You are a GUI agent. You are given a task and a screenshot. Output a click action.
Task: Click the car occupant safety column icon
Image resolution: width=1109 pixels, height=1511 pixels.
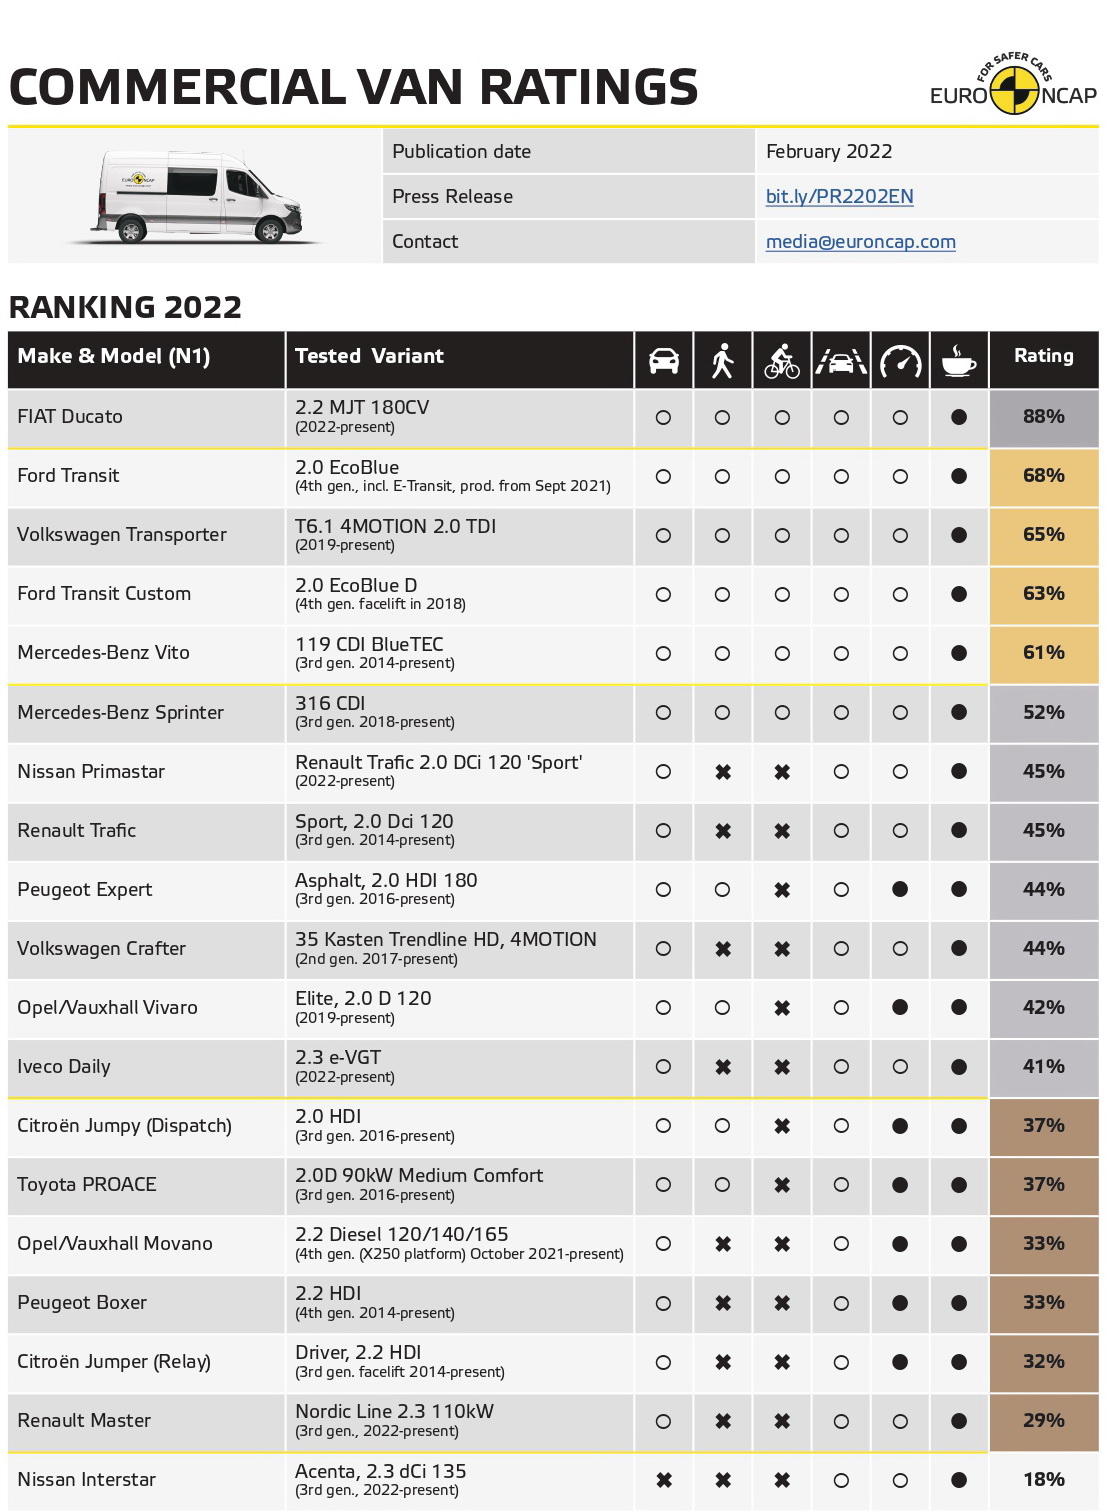click(663, 360)
